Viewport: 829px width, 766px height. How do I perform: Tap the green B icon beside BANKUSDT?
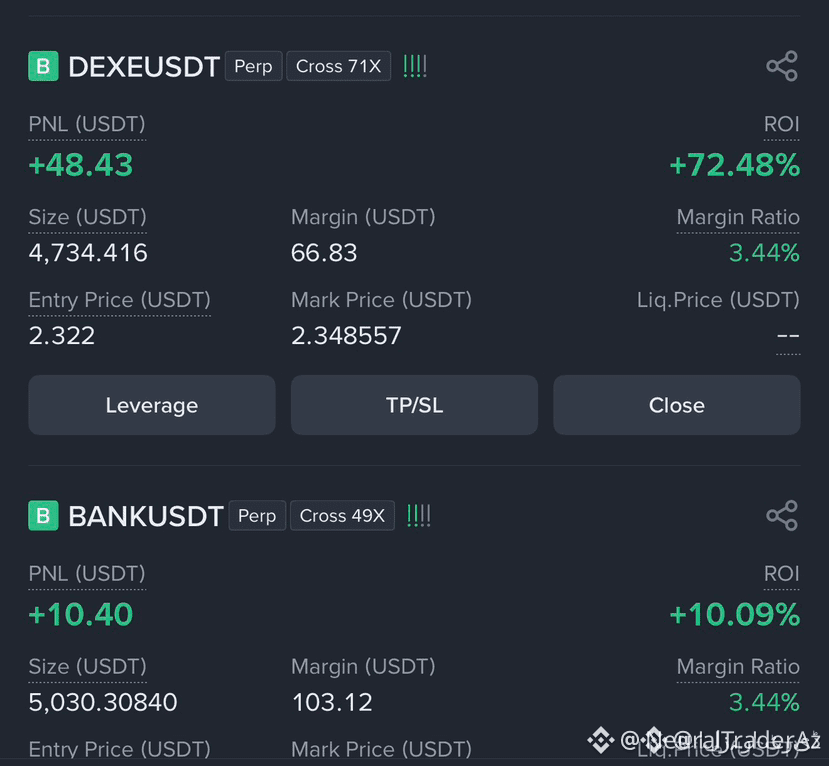coord(43,515)
